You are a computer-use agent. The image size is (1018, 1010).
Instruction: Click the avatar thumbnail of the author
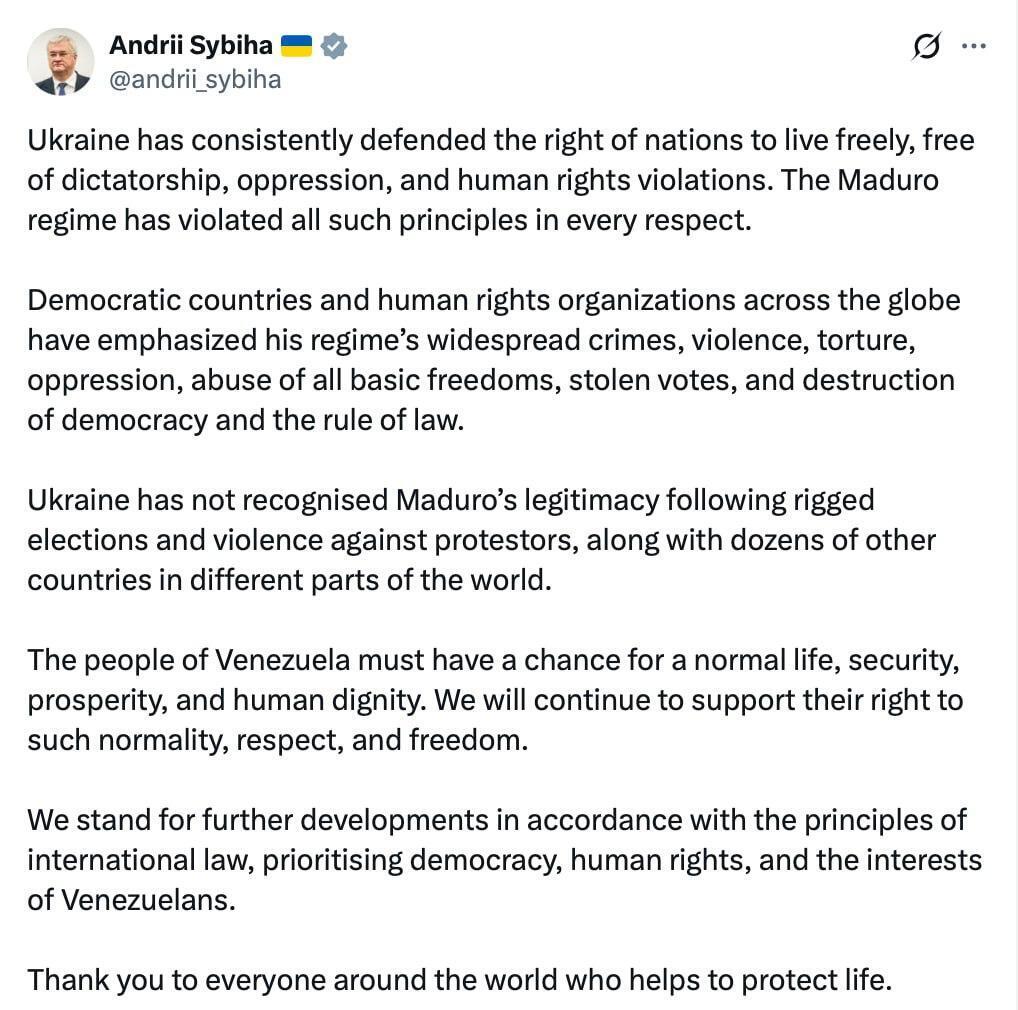61,61
